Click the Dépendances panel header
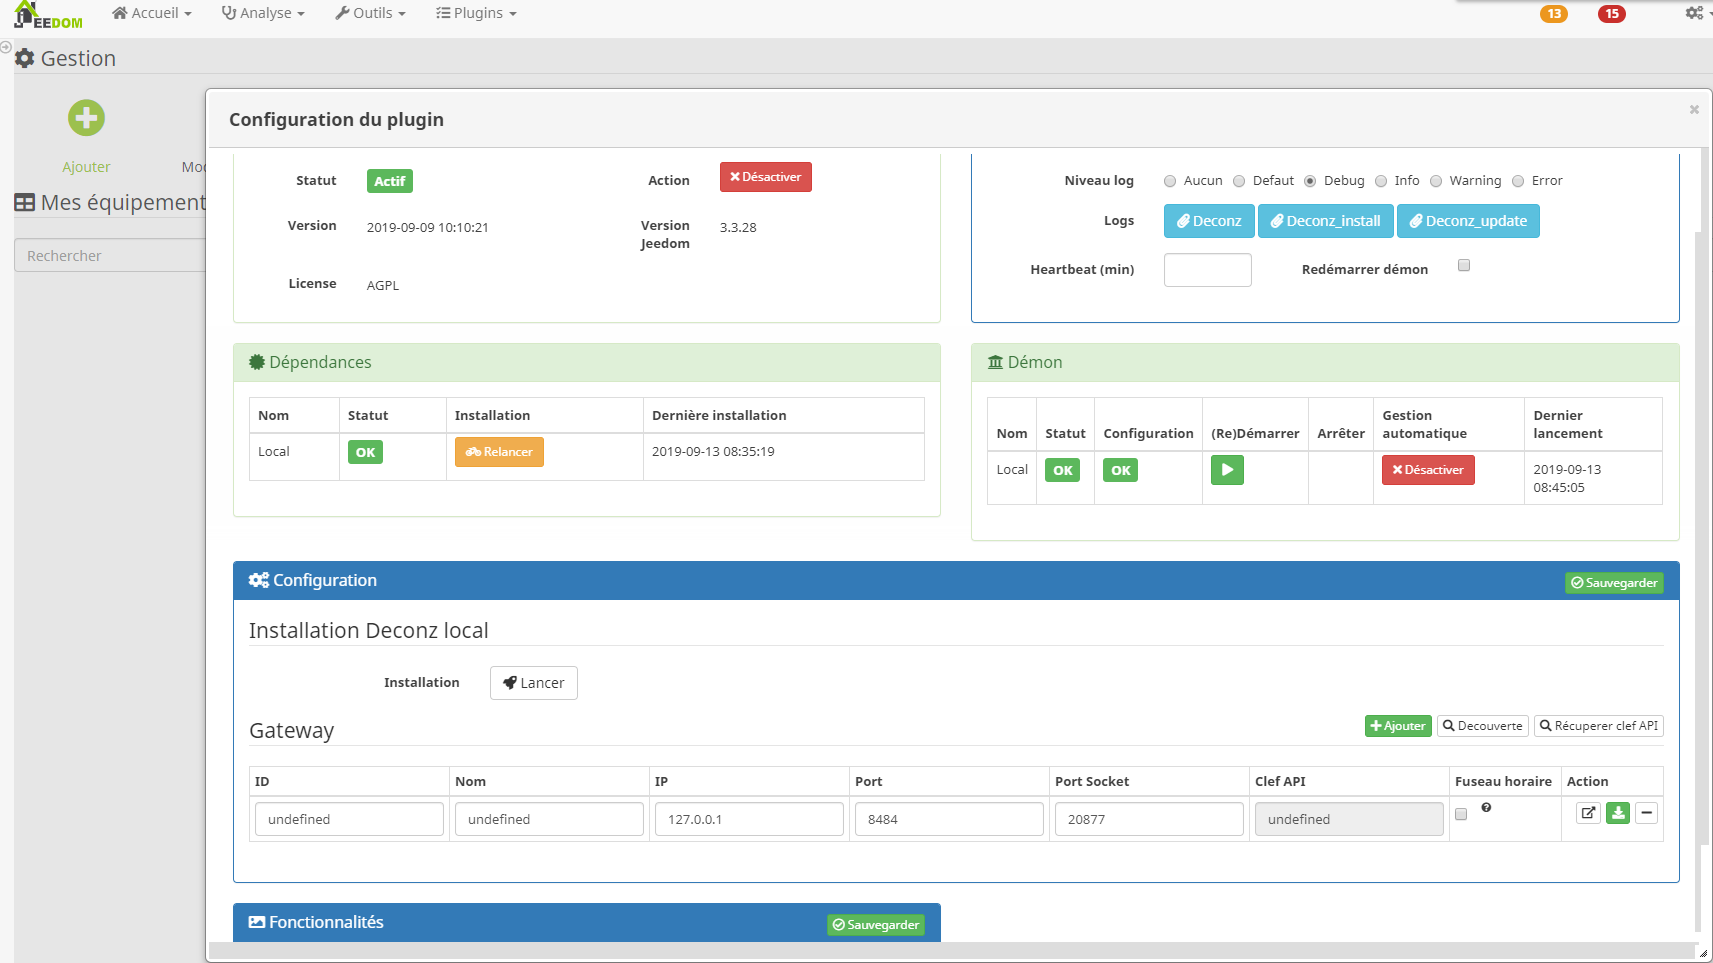 click(x=587, y=362)
